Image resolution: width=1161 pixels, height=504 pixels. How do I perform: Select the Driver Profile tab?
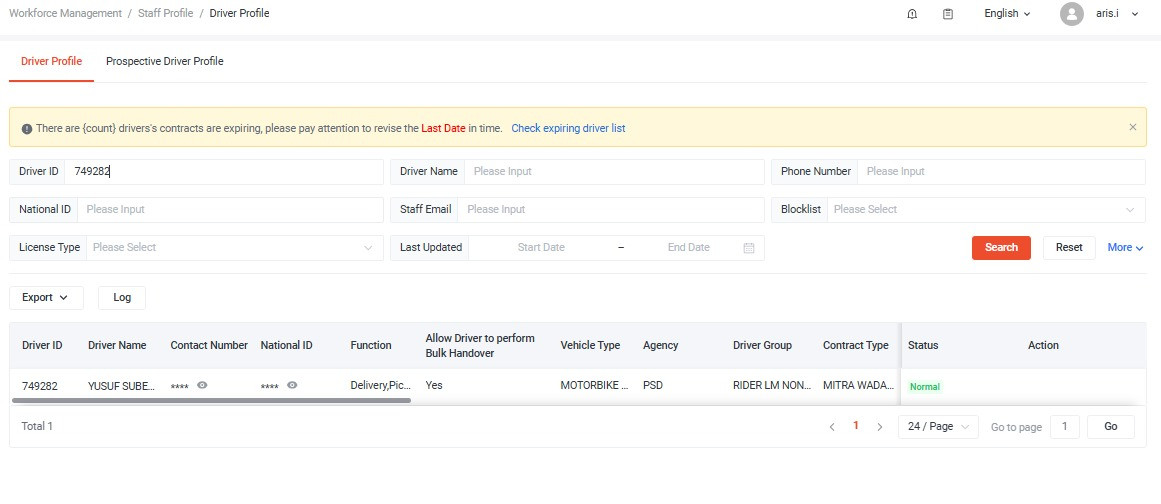51,62
